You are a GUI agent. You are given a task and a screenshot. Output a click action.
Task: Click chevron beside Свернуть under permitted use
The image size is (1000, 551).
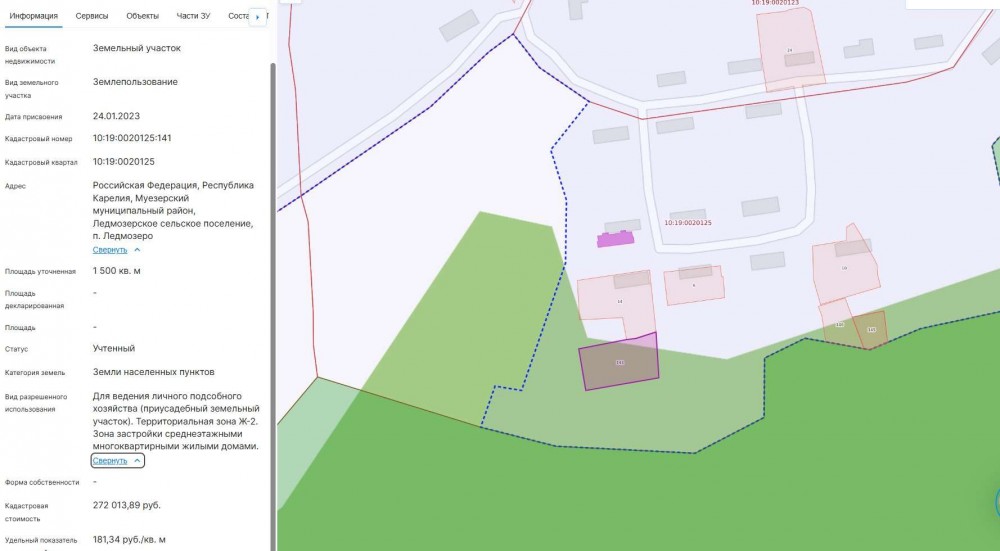coord(137,461)
